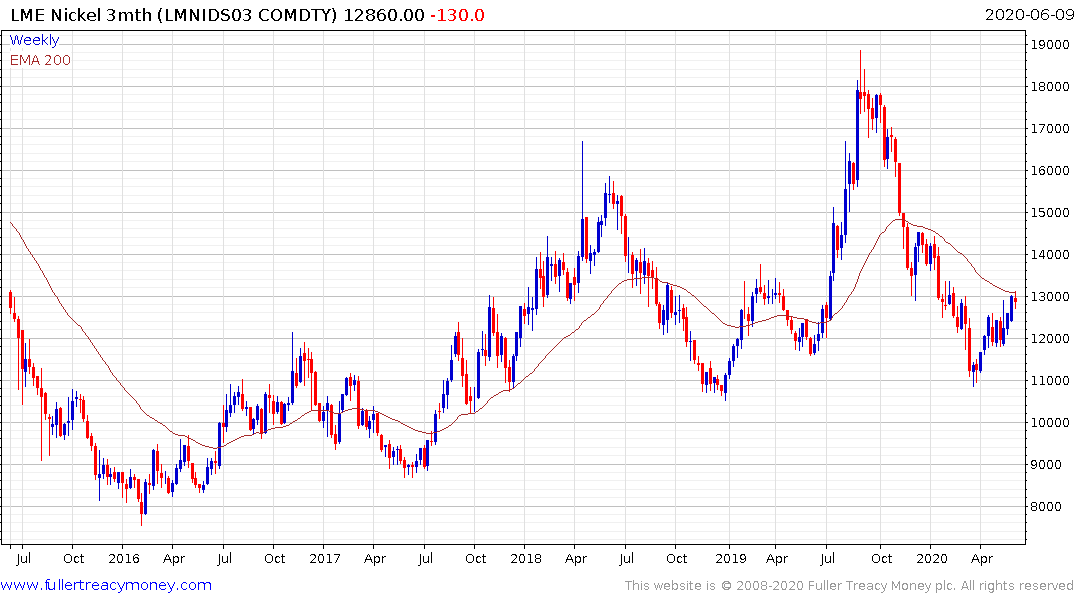Click the 16000 price axis label
The image size is (1075, 600).
[1050, 171]
